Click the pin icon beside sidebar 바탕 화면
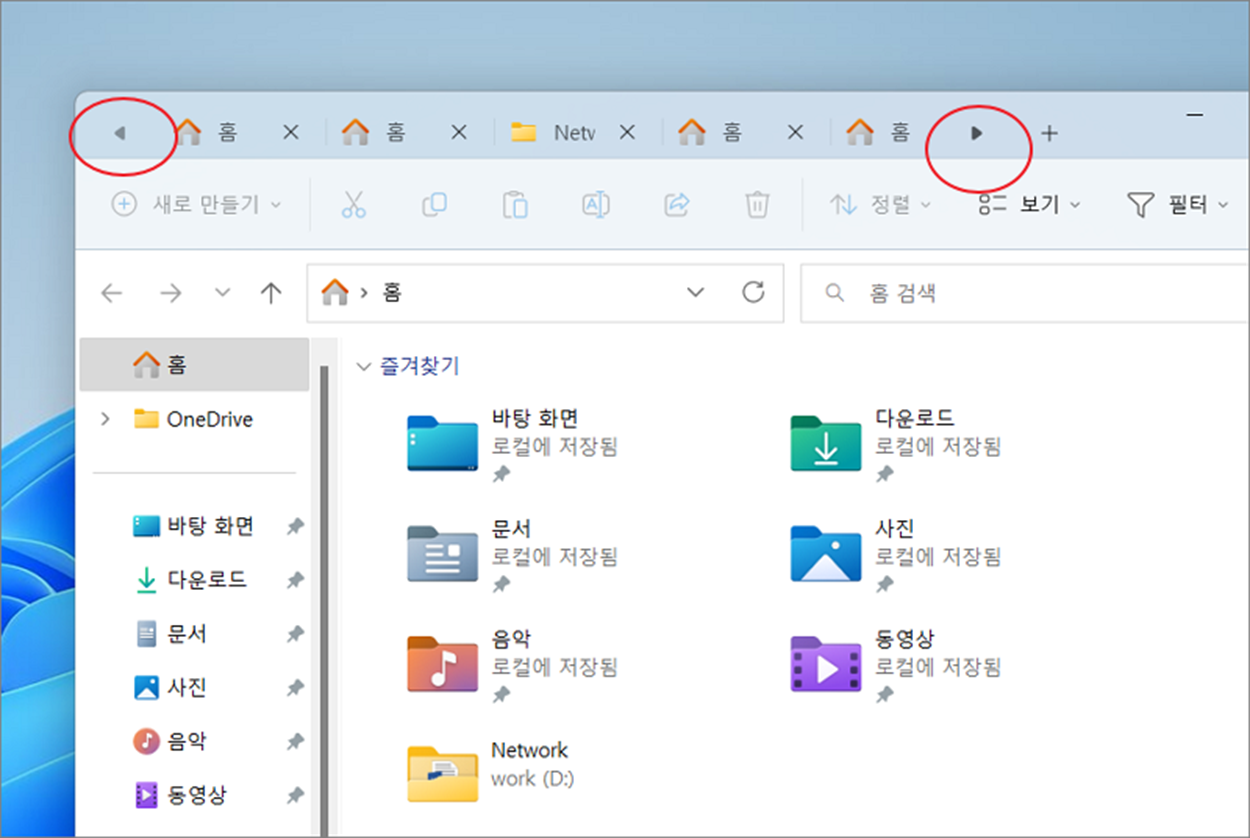This screenshot has width=1250, height=838. (295, 526)
